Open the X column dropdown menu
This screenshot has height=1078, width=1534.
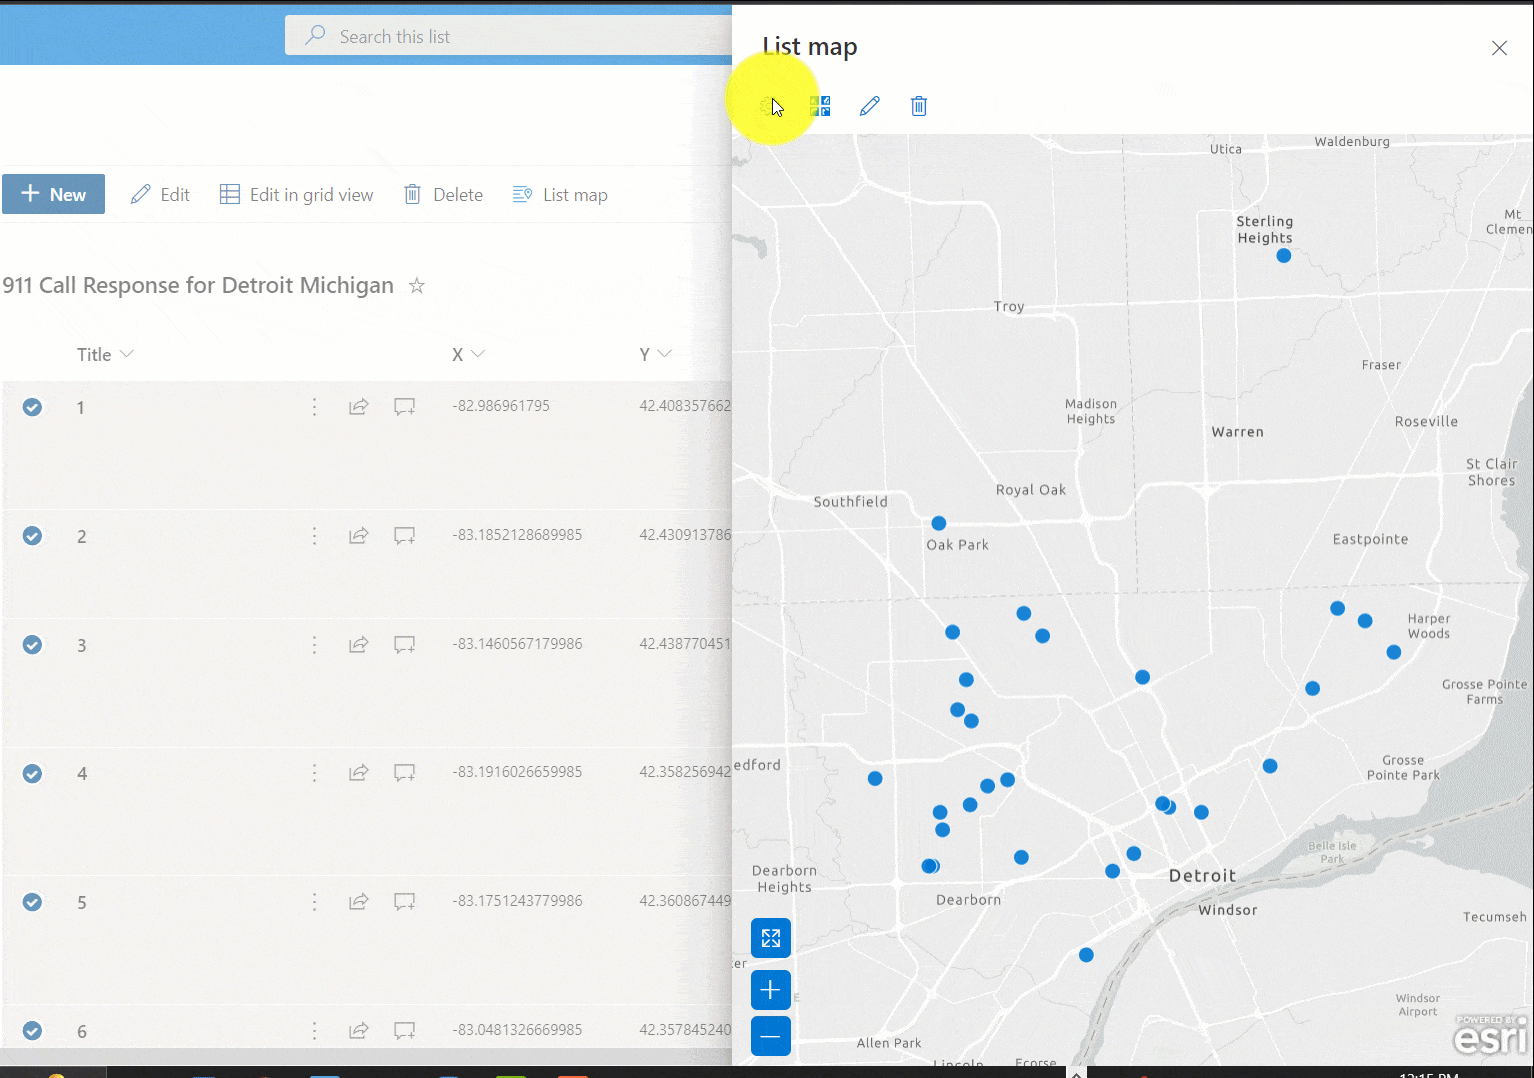pyautogui.click(x=479, y=354)
